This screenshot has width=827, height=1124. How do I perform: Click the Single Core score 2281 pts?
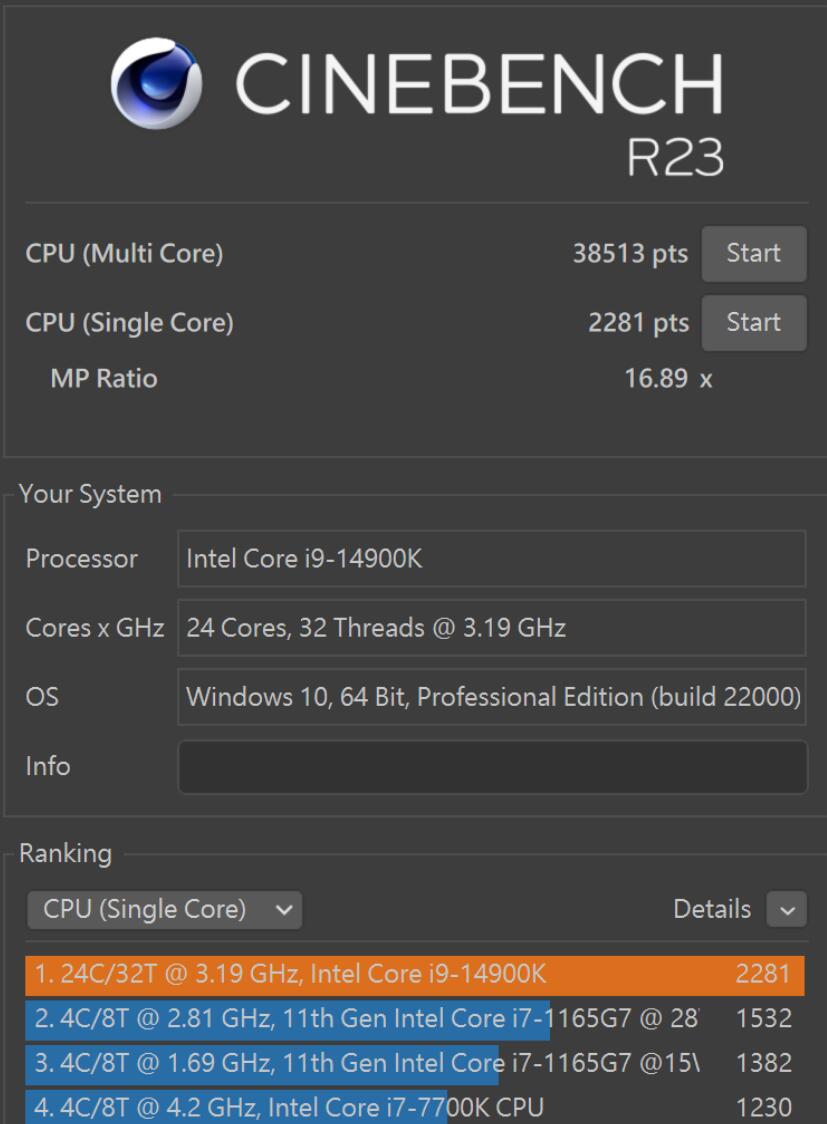645,322
